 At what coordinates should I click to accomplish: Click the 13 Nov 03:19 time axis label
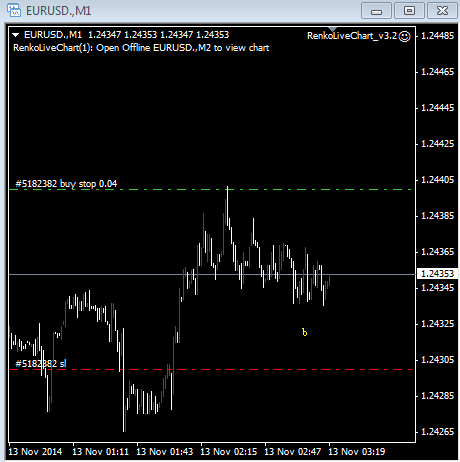(x=357, y=452)
